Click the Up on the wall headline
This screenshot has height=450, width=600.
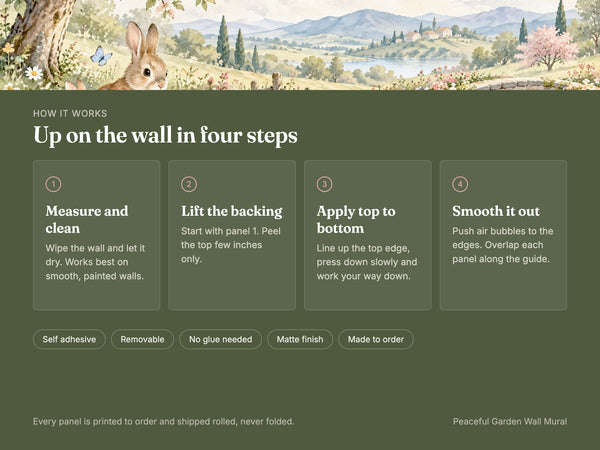(165, 135)
